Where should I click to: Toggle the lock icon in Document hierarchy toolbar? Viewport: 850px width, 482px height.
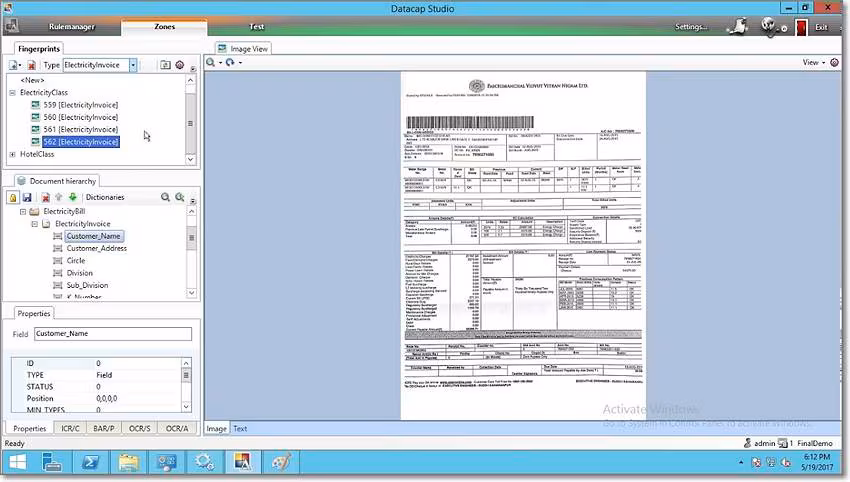(x=13, y=197)
